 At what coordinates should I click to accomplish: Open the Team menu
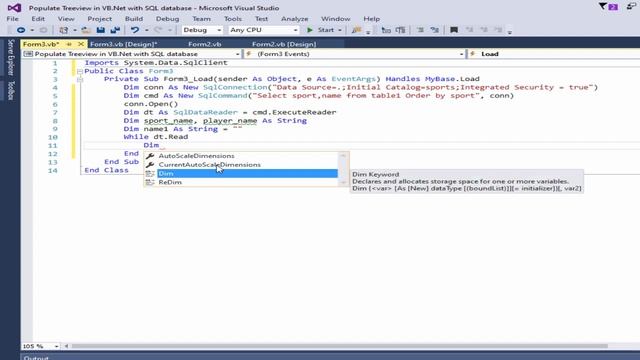coord(201,19)
